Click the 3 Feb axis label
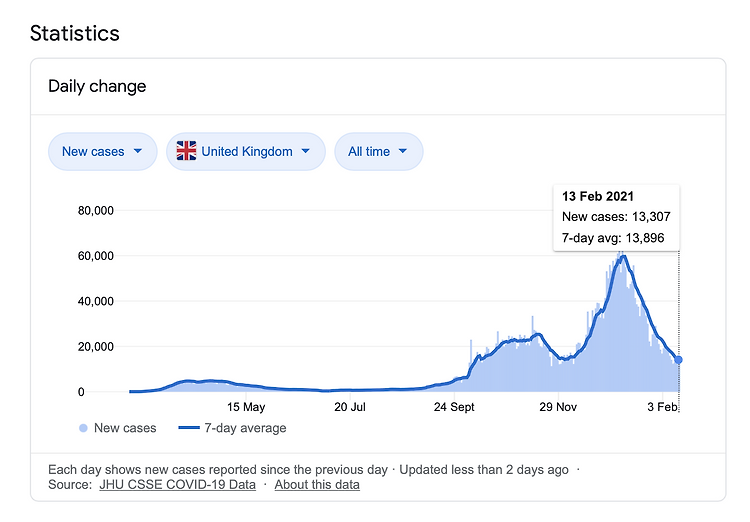The height and width of the screenshot is (522, 750). (662, 407)
